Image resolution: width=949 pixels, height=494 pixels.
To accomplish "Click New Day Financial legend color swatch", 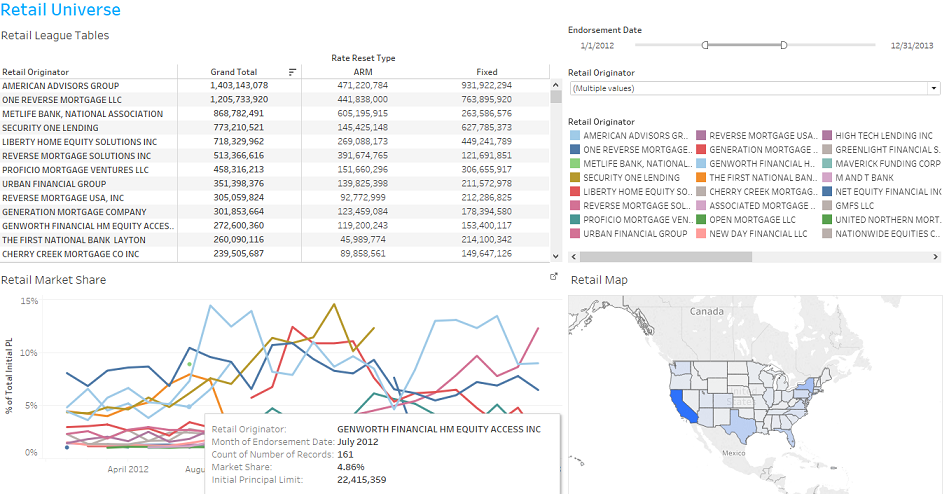I will [x=701, y=234].
